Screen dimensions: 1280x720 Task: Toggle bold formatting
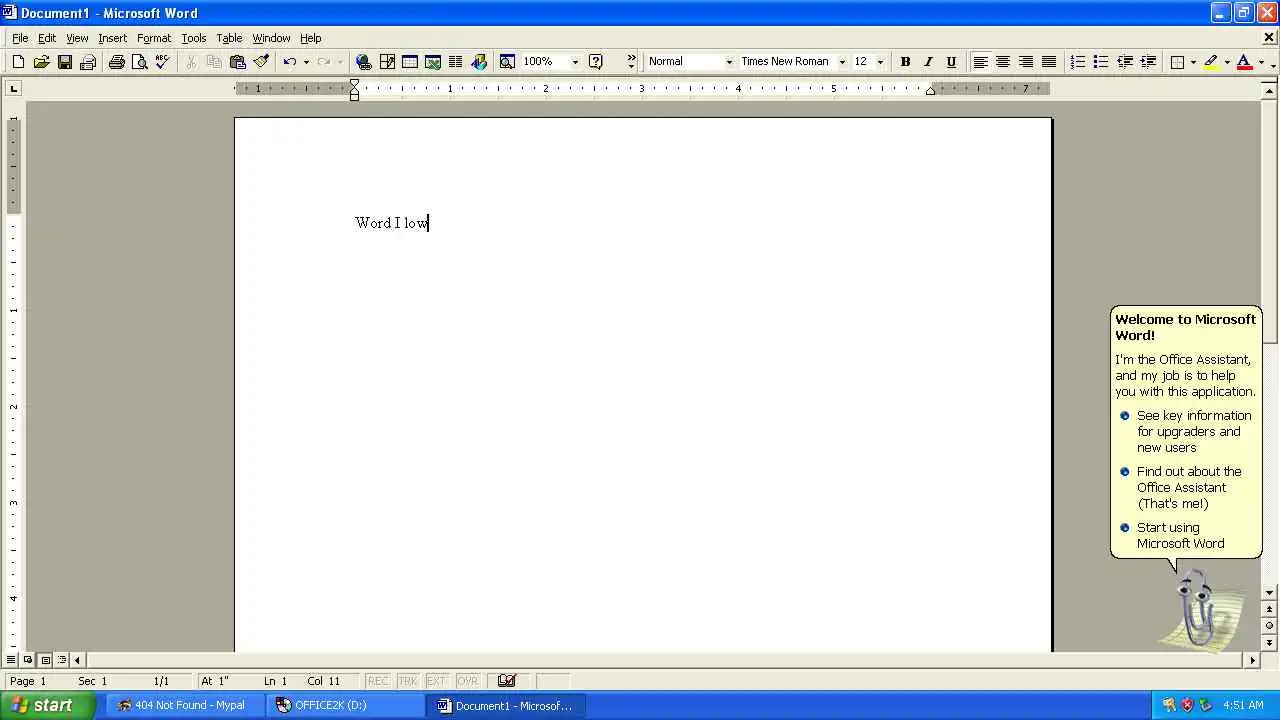[x=905, y=62]
